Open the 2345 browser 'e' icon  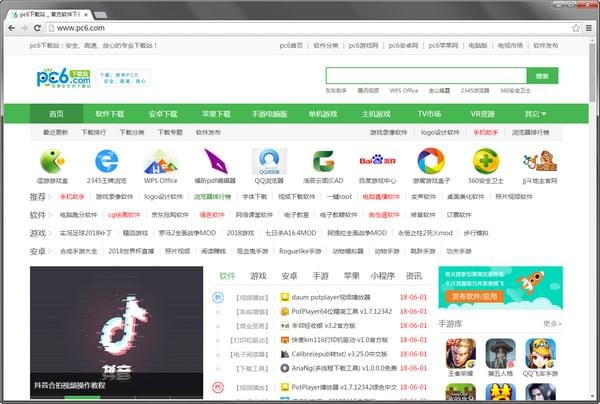(106, 161)
